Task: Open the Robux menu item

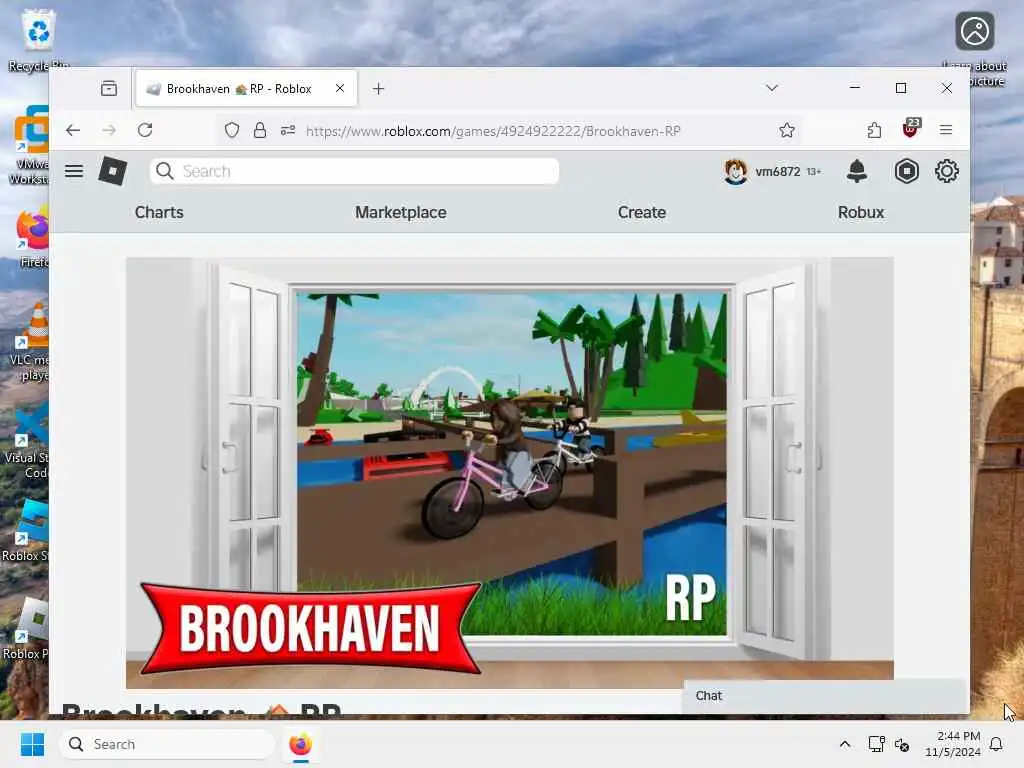Action: tap(861, 212)
